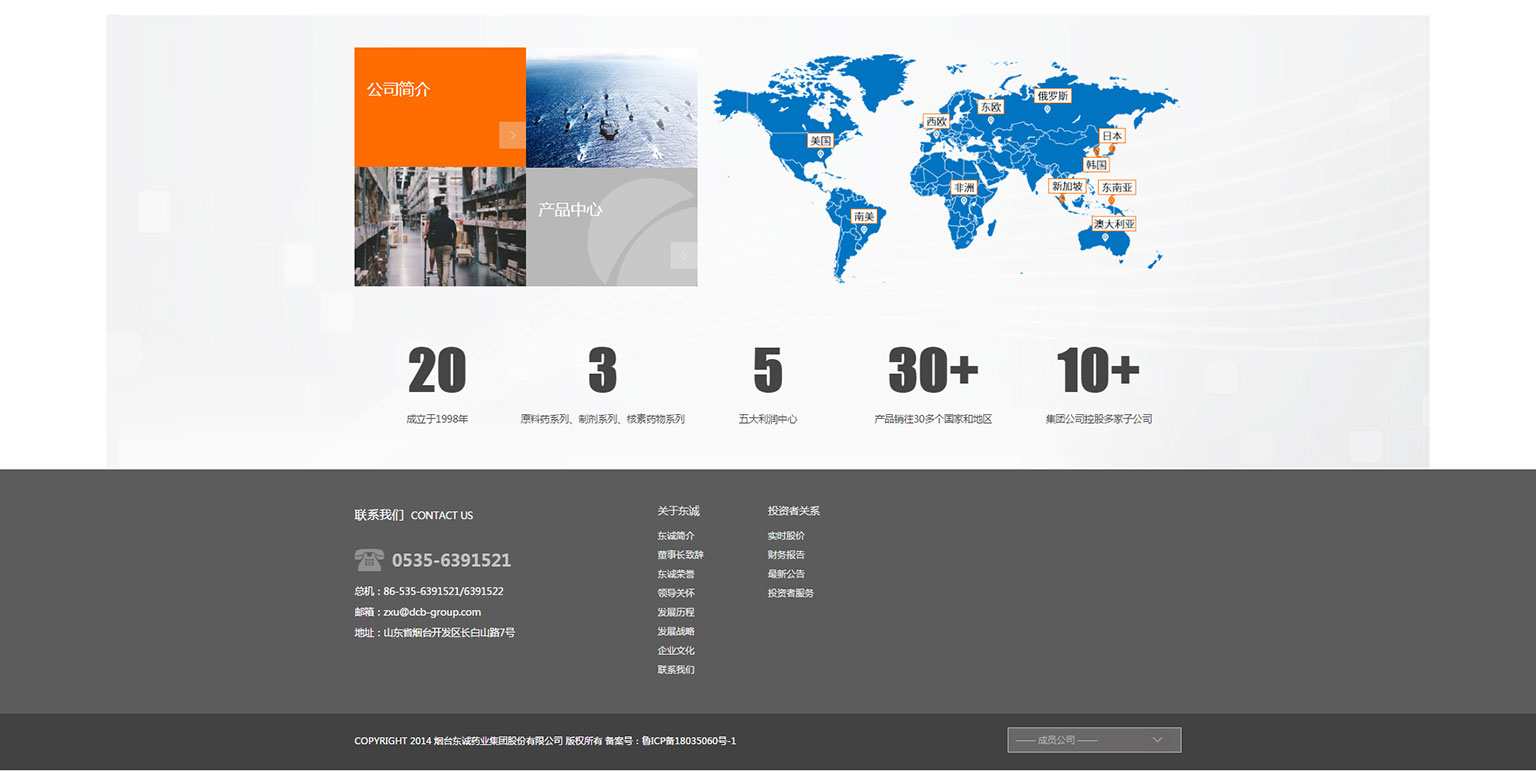Click the map pin under 美国
The height and width of the screenshot is (771, 1536).
click(x=820, y=155)
